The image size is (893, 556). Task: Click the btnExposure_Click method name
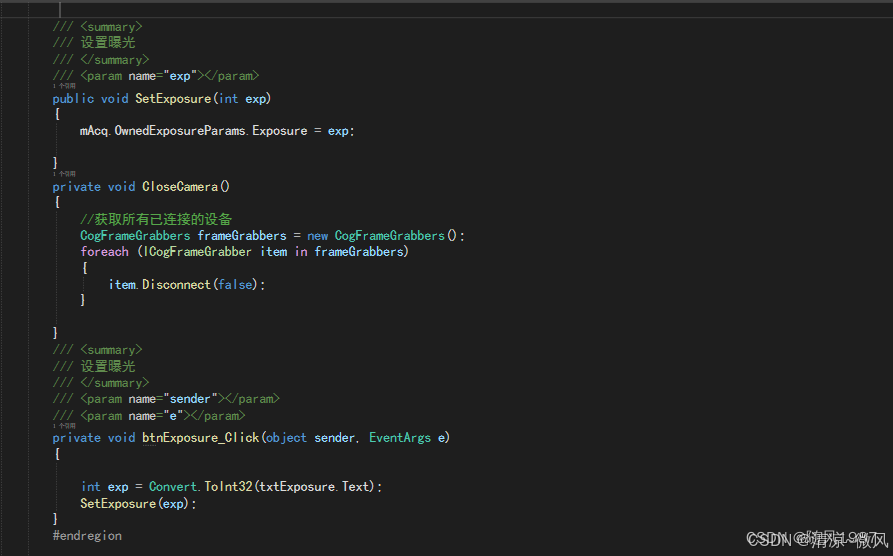200,438
